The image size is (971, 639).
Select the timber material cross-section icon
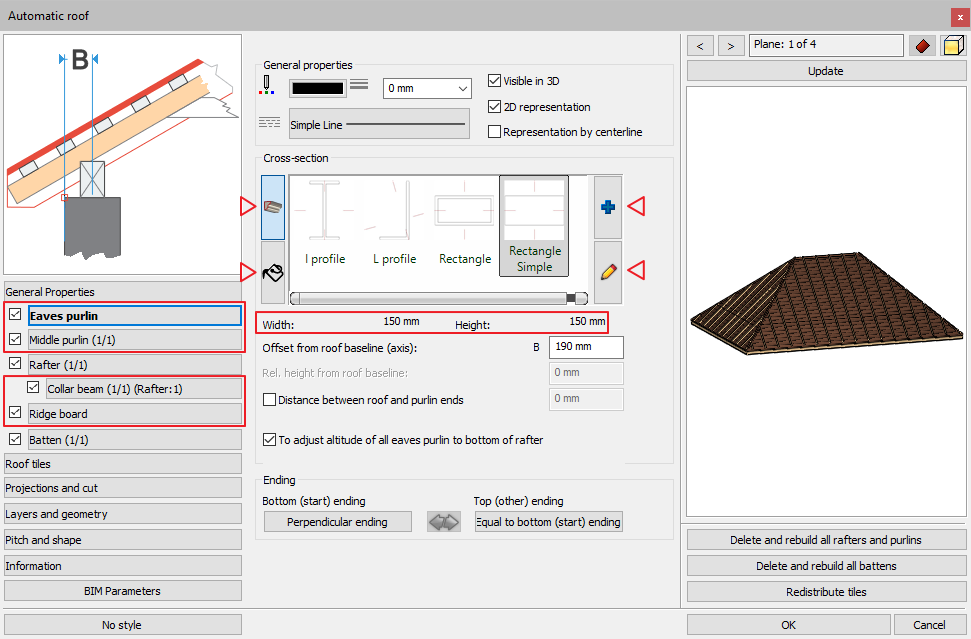[x=273, y=207]
